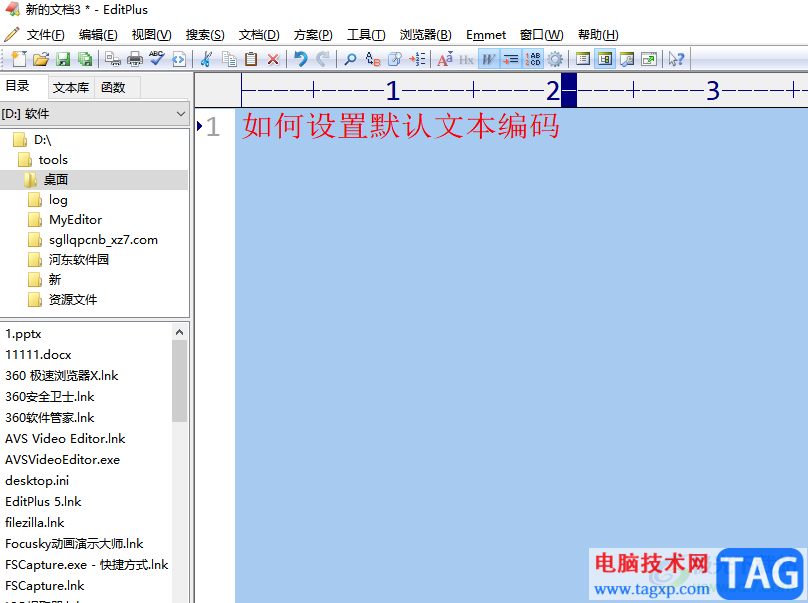Image resolution: width=808 pixels, height=603 pixels.
Task: Click go to line icon
Action: [417, 59]
